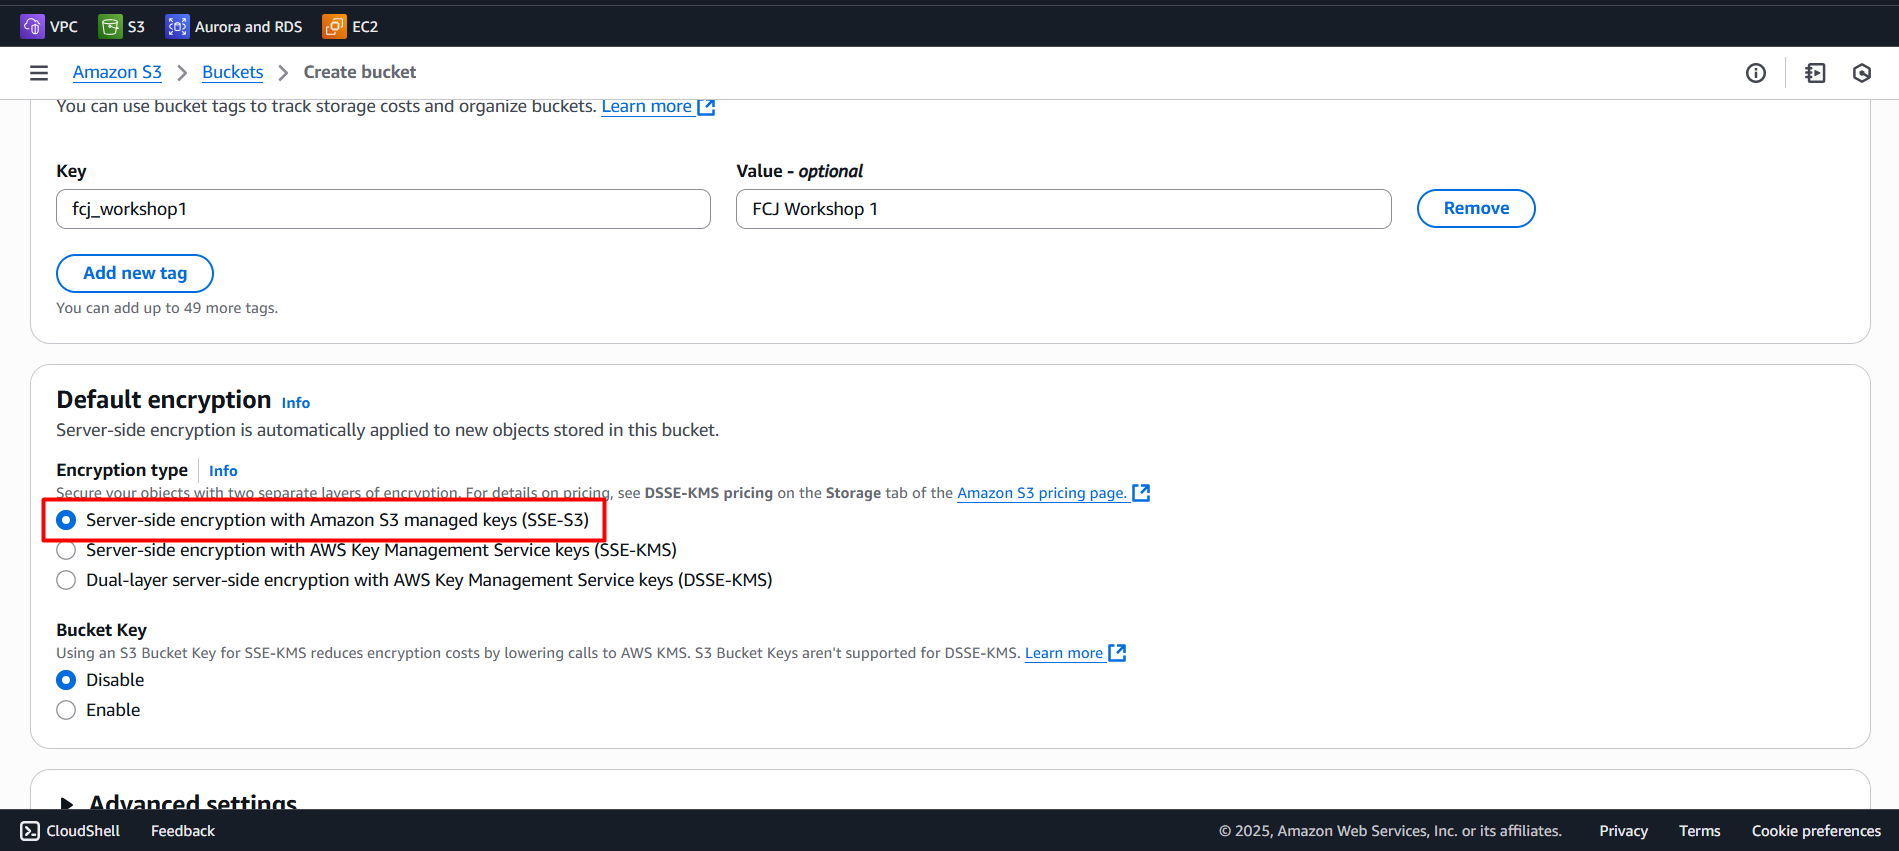Open the Amazon S3 pricing page link
The image size is (1899, 851).
(1042, 493)
